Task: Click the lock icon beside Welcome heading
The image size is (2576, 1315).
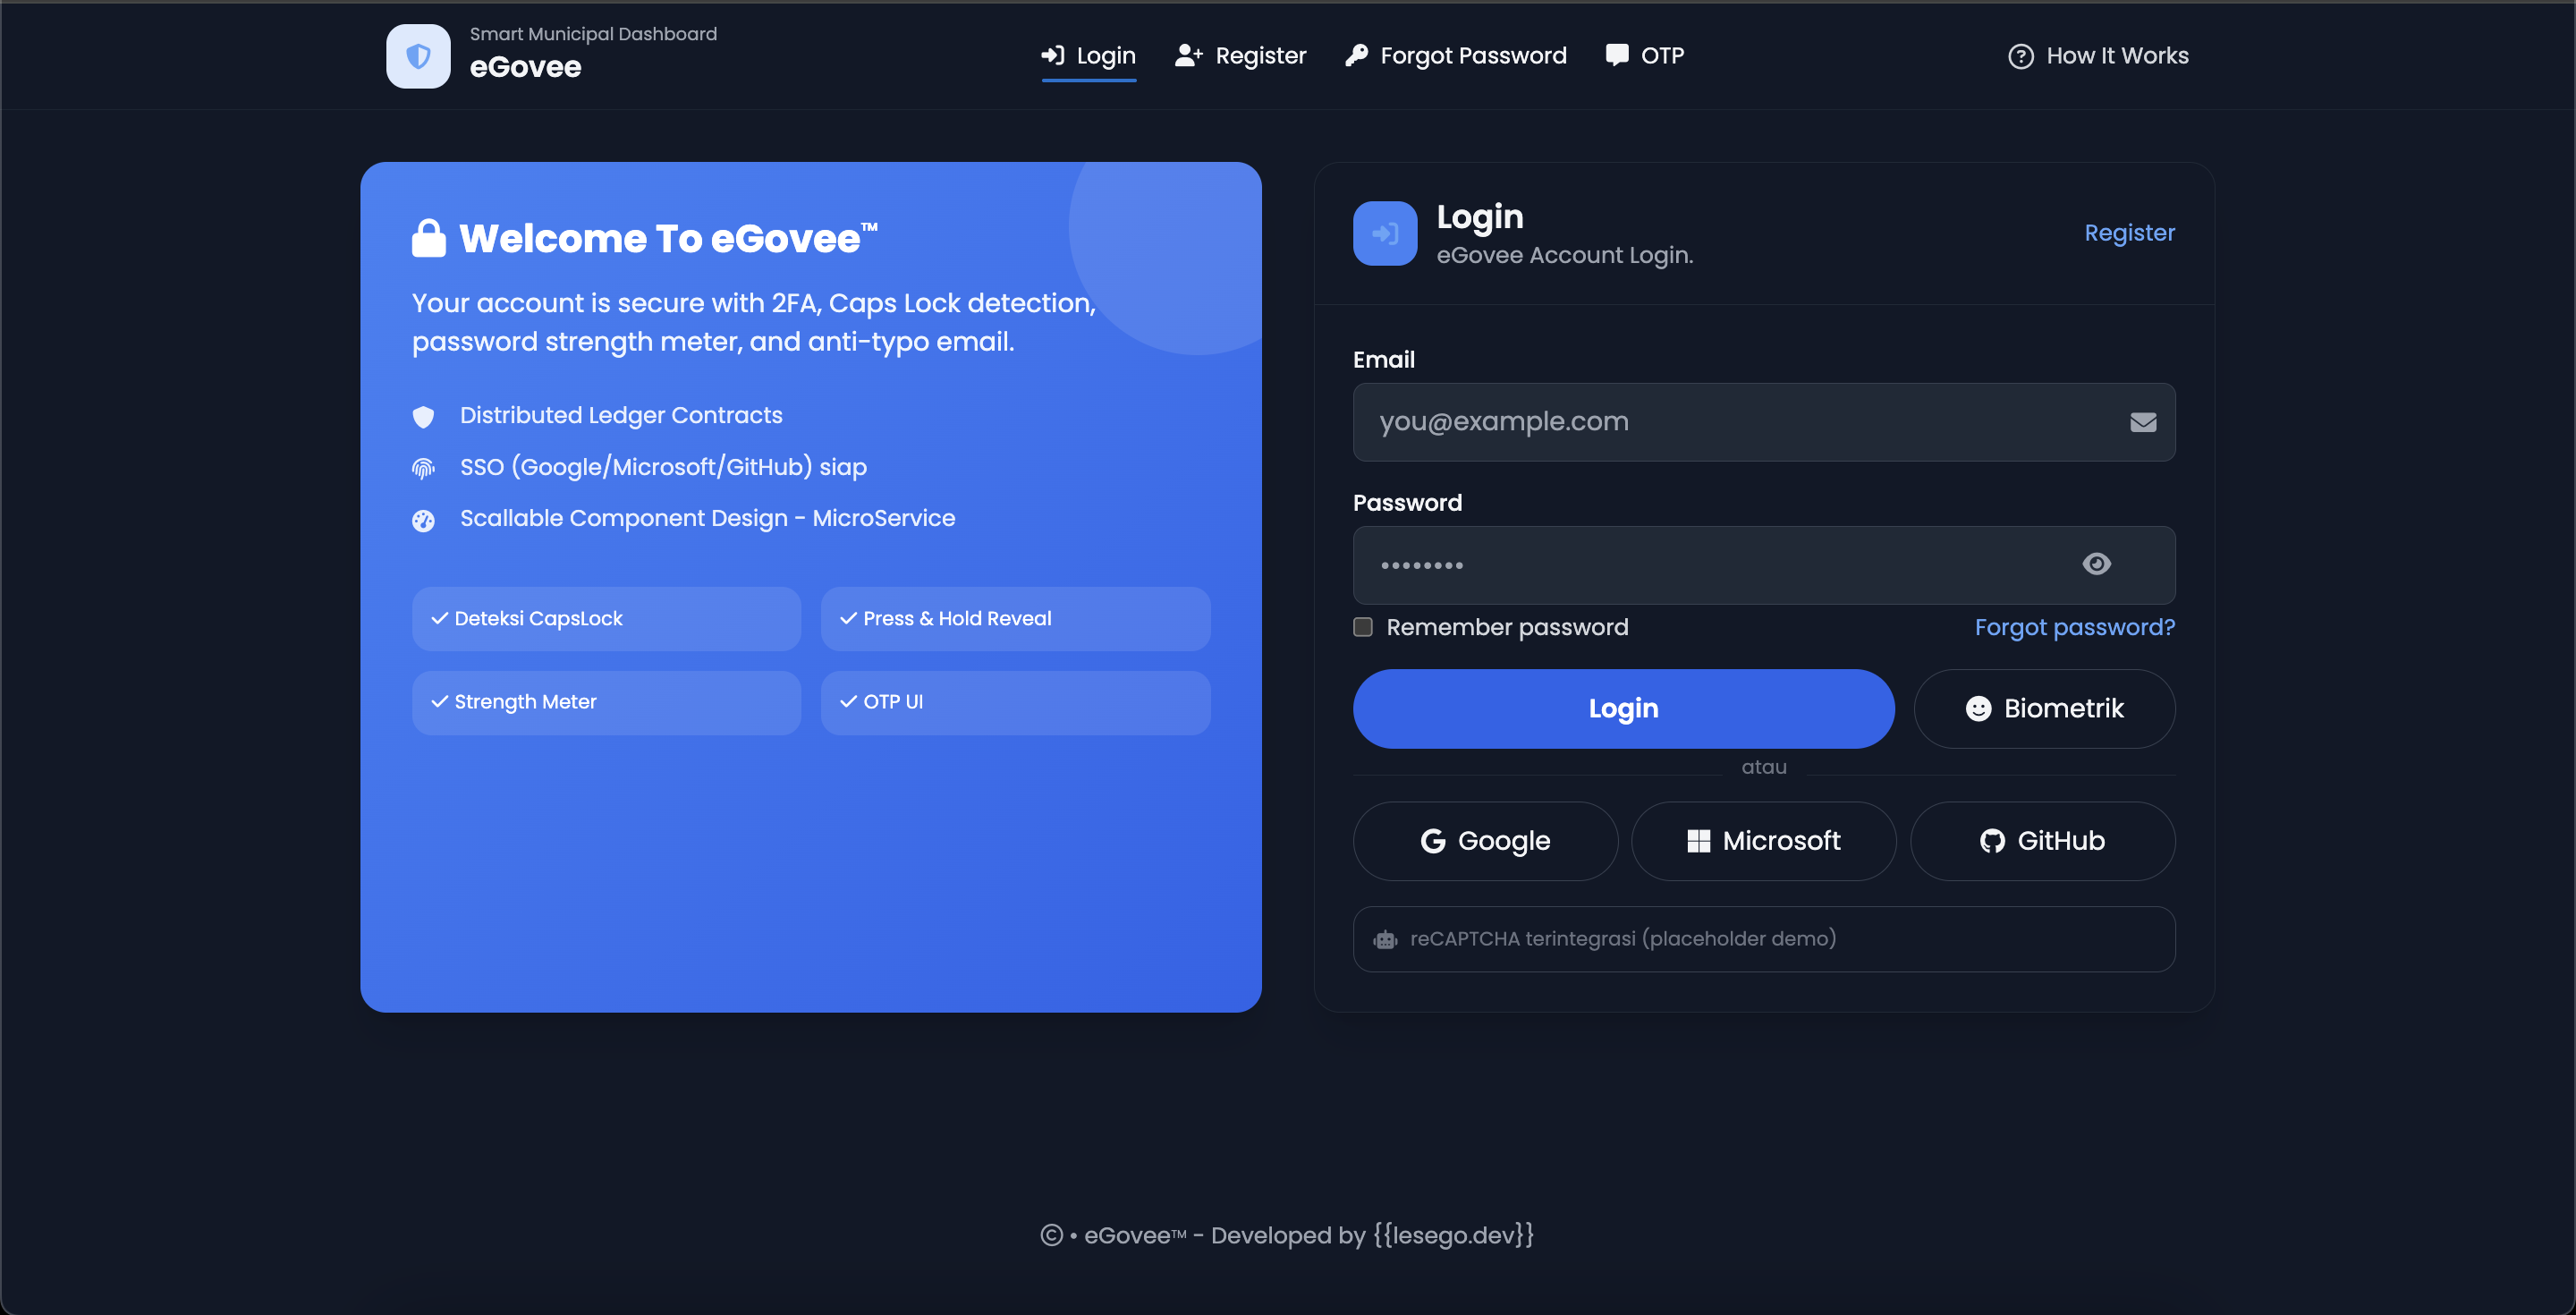Action: (428, 239)
